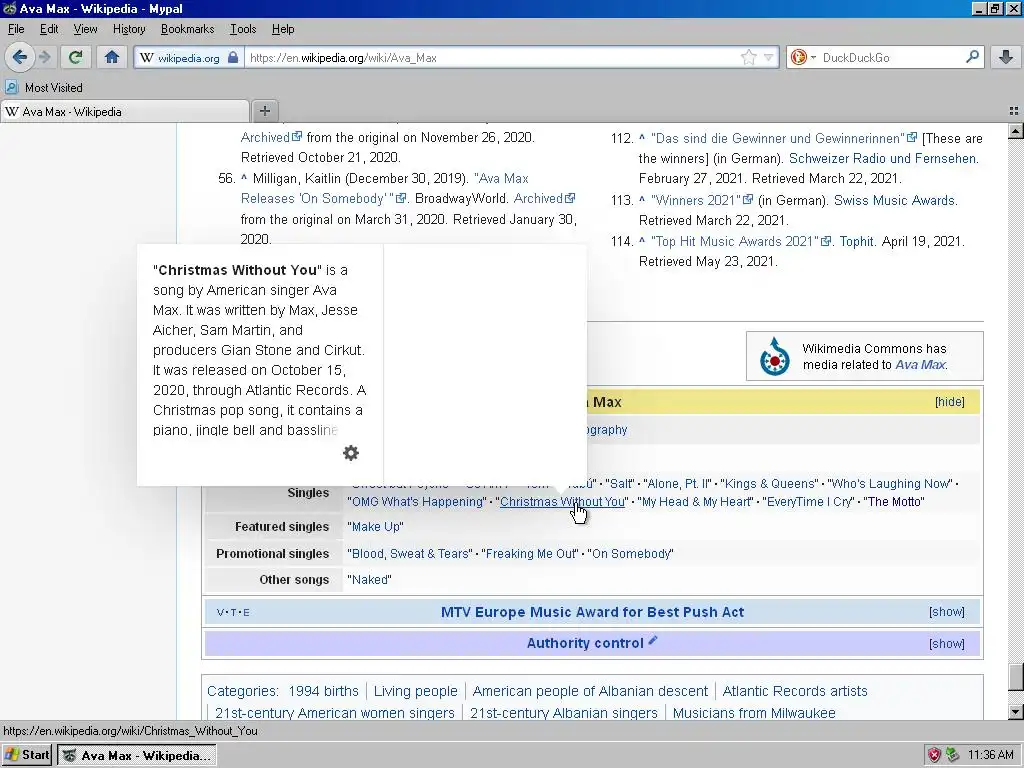Open the File menu
This screenshot has height=768, width=1024.
coord(16,29)
